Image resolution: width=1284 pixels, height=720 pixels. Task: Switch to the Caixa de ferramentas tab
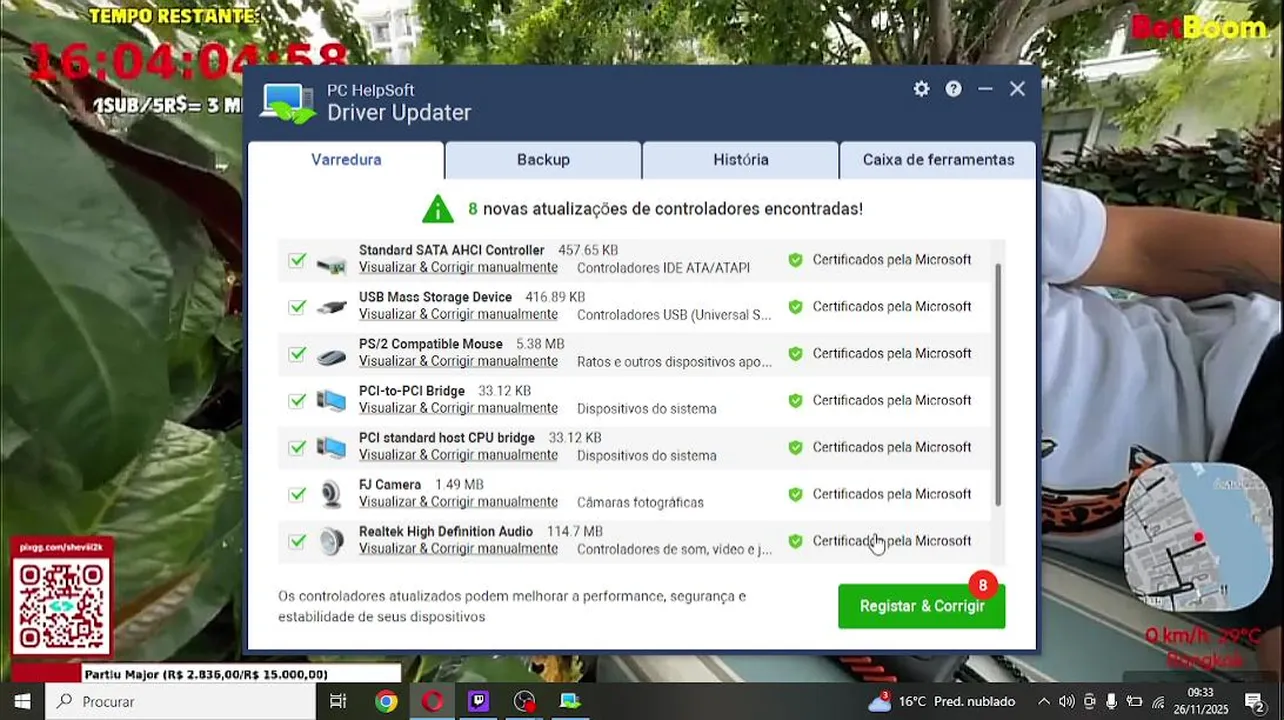[x=938, y=160]
